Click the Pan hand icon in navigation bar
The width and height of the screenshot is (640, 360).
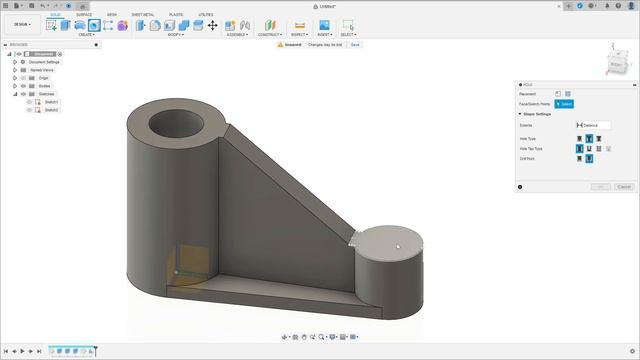coord(304,337)
